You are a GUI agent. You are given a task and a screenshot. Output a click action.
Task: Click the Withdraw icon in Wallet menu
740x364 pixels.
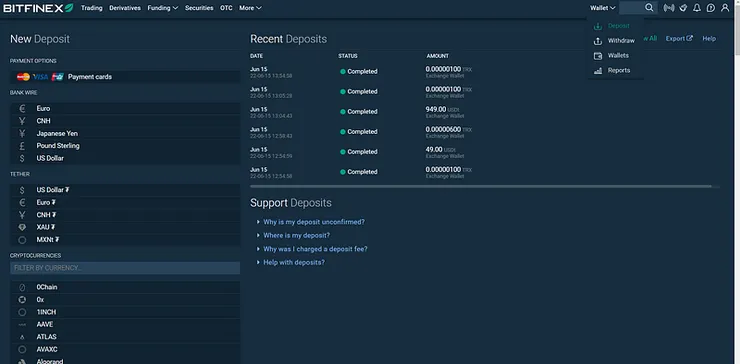pyautogui.click(x=597, y=41)
